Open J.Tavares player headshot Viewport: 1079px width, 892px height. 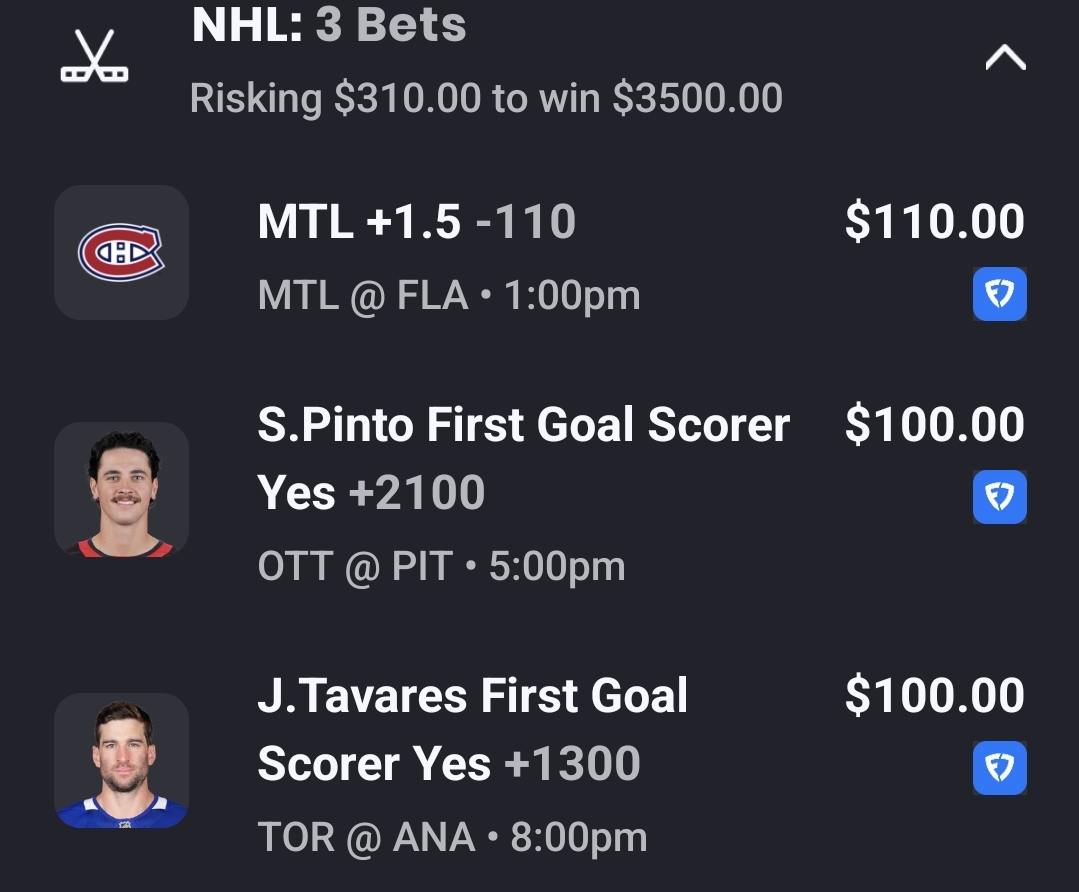pos(121,761)
